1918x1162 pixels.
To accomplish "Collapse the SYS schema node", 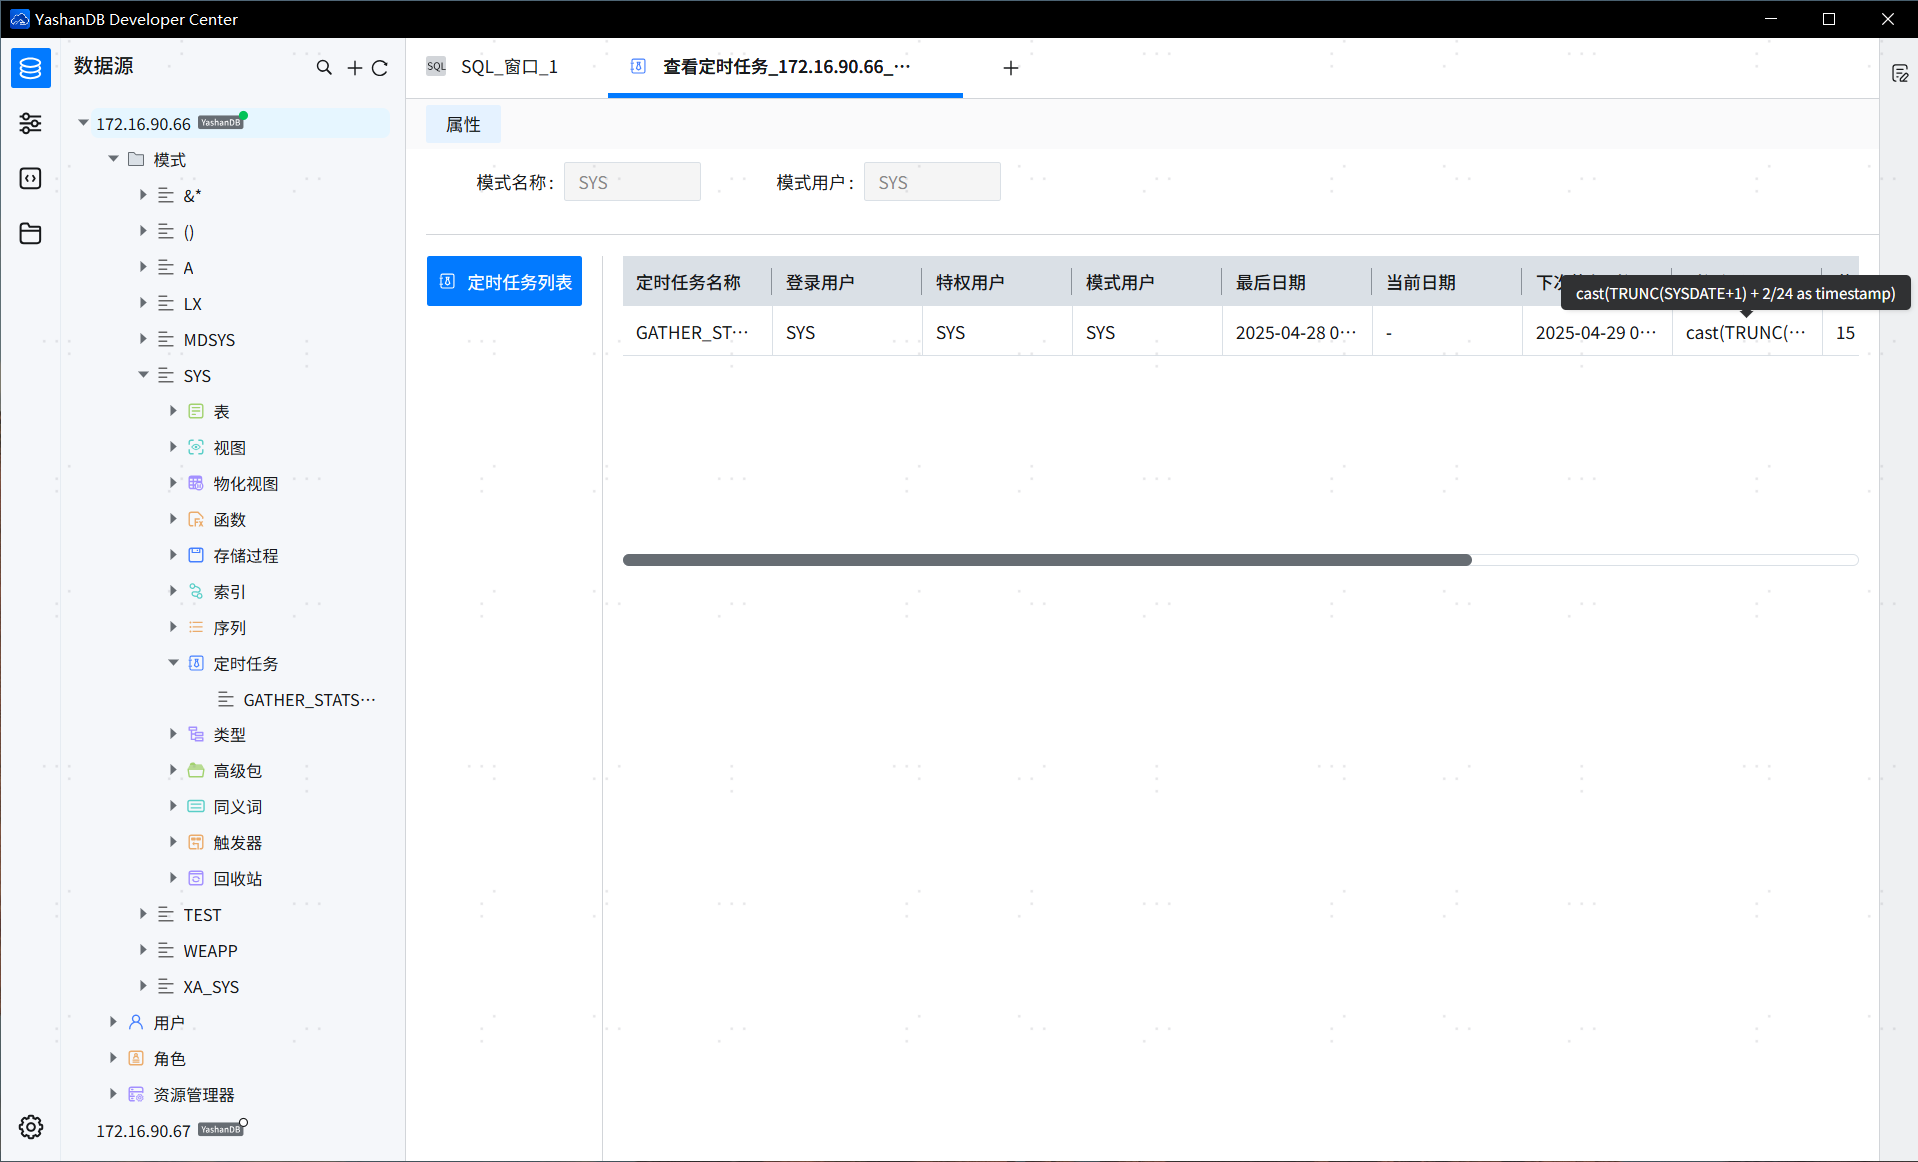I will tap(143, 375).
